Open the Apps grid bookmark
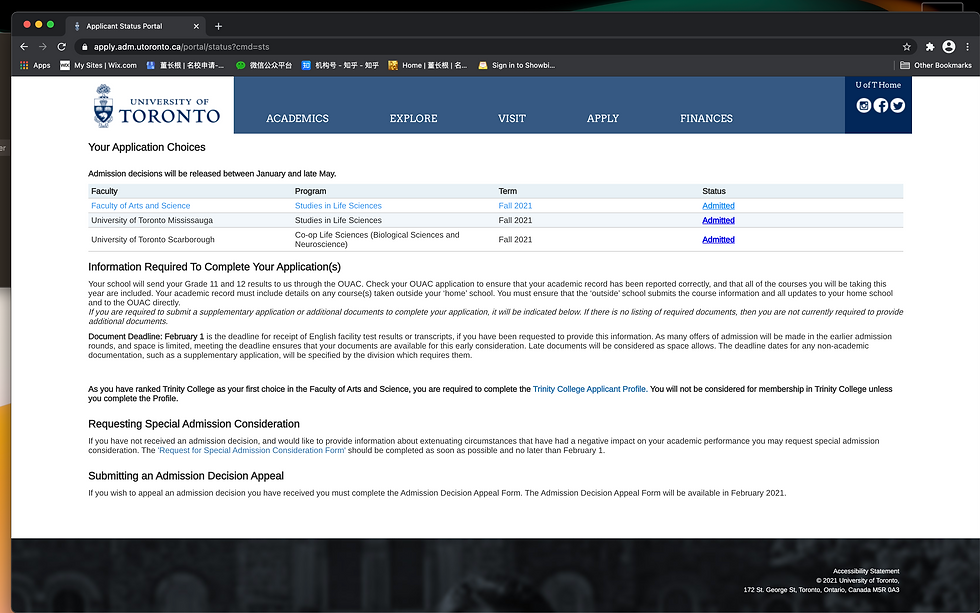This screenshot has width=980, height=613. coord(35,65)
